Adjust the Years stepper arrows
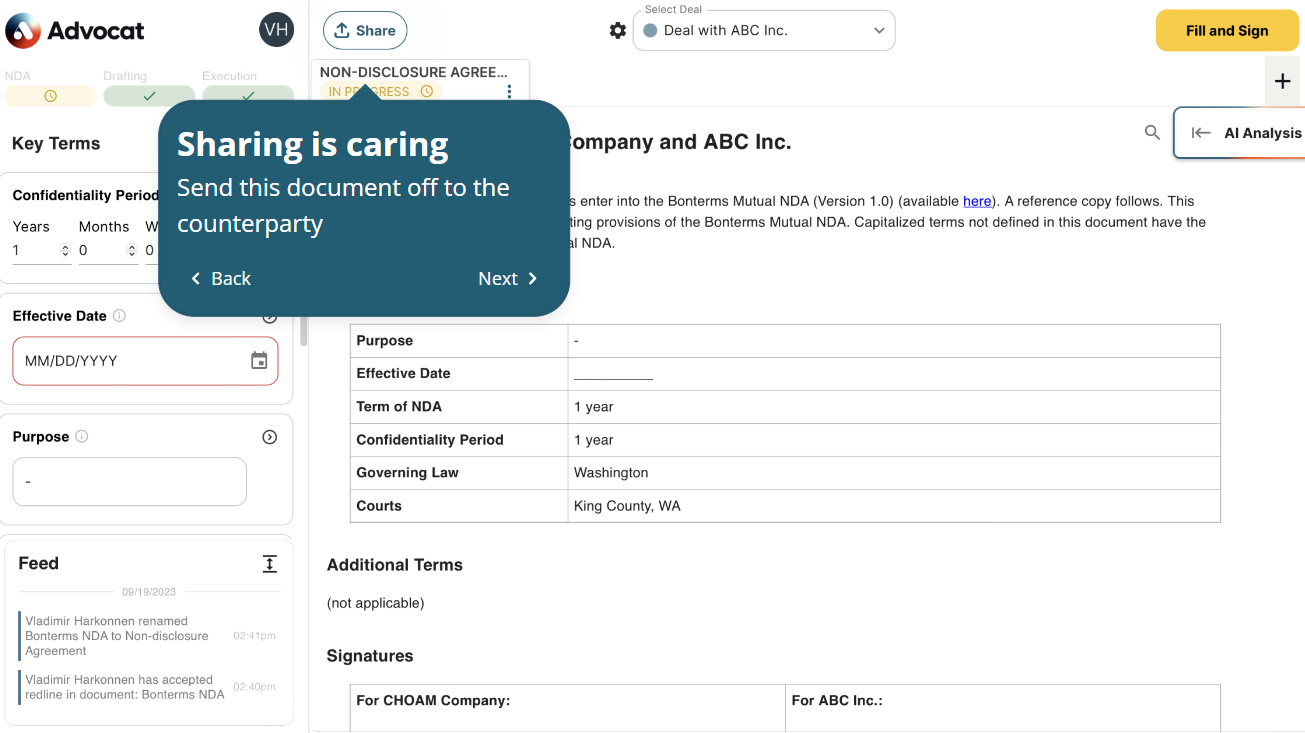Viewport: 1305px width, 733px height. coord(66,250)
